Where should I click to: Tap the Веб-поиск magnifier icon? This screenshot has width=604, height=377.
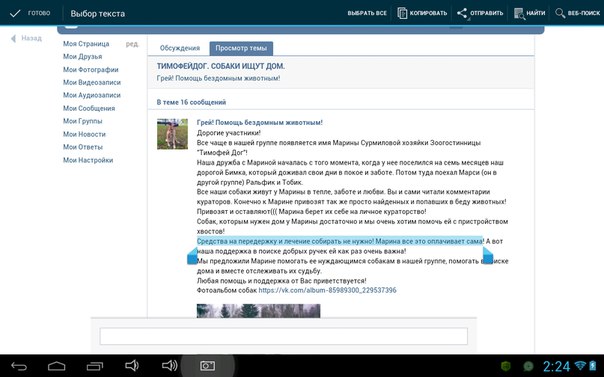[x=560, y=13]
